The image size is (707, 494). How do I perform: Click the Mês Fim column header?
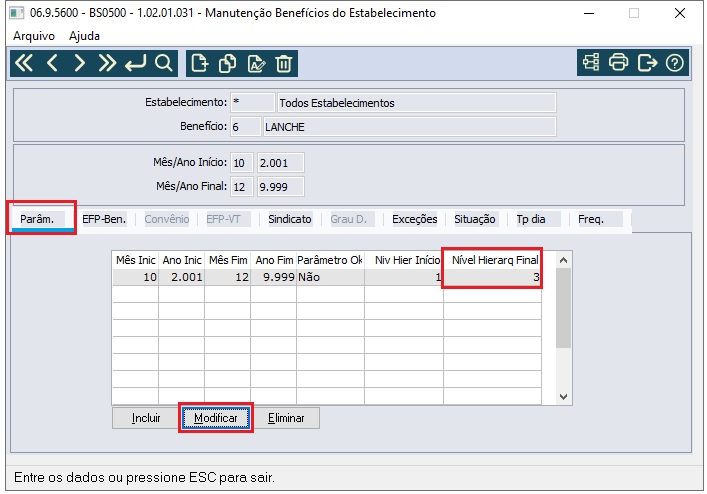(228, 260)
